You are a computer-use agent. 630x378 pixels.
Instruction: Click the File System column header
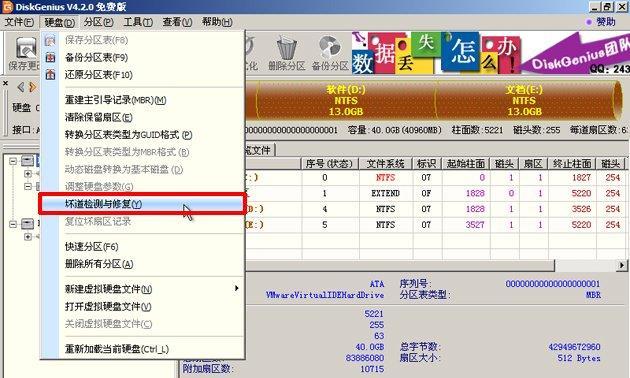[x=386, y=163]
